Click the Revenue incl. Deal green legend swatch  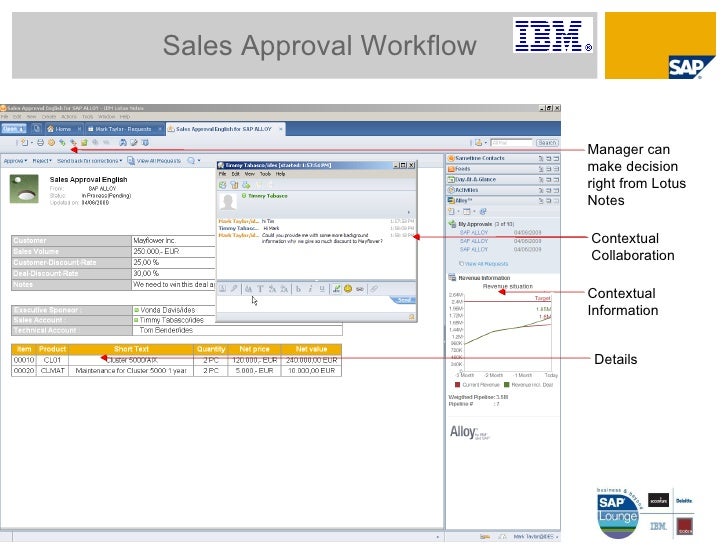point(507,385)
